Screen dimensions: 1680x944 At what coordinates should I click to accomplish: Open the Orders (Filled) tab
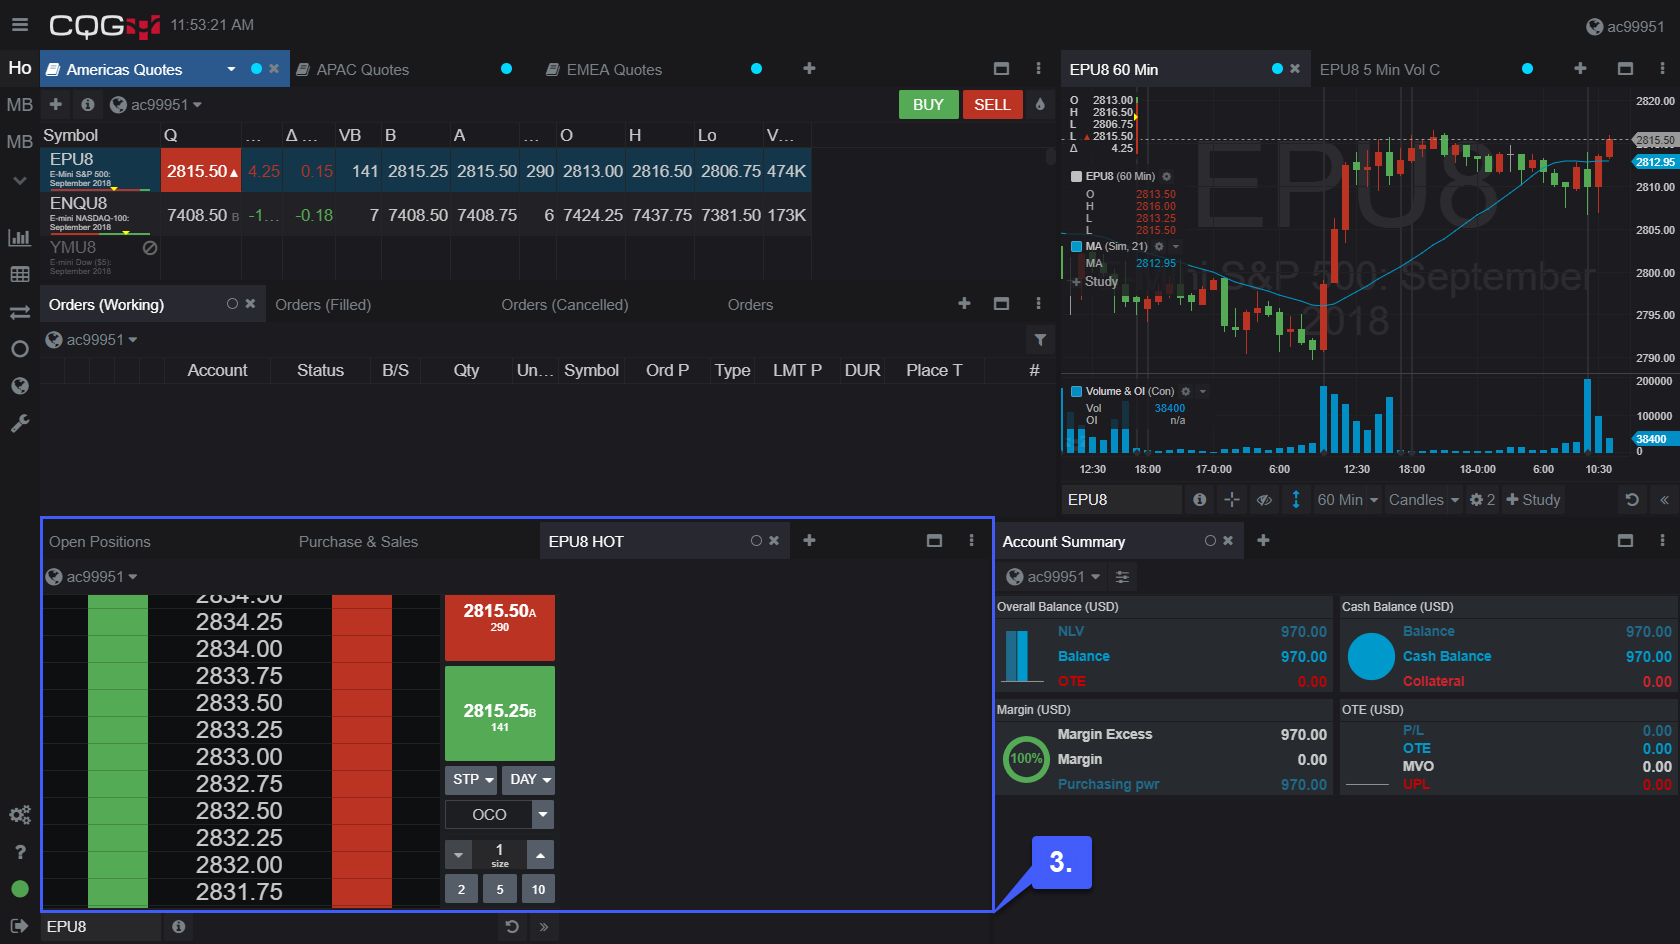[x=323, y=304]
